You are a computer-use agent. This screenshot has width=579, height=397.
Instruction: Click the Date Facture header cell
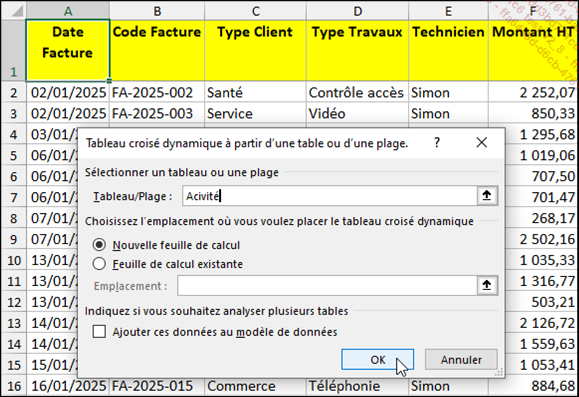pyautogui.click(x=68, y=50)
